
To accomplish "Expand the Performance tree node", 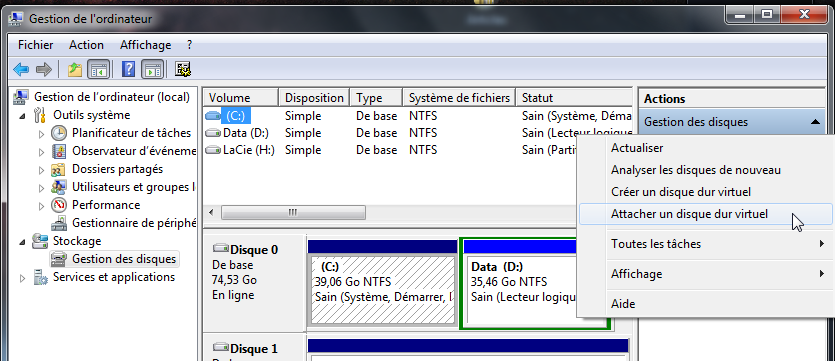I will pyautogui.click(x=42, y=206).
